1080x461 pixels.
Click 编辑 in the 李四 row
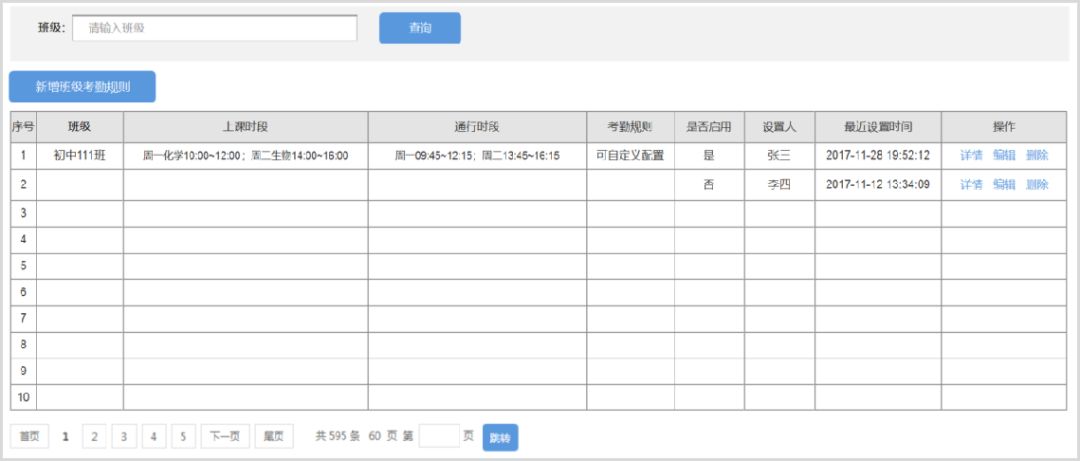coord(1004,185)
